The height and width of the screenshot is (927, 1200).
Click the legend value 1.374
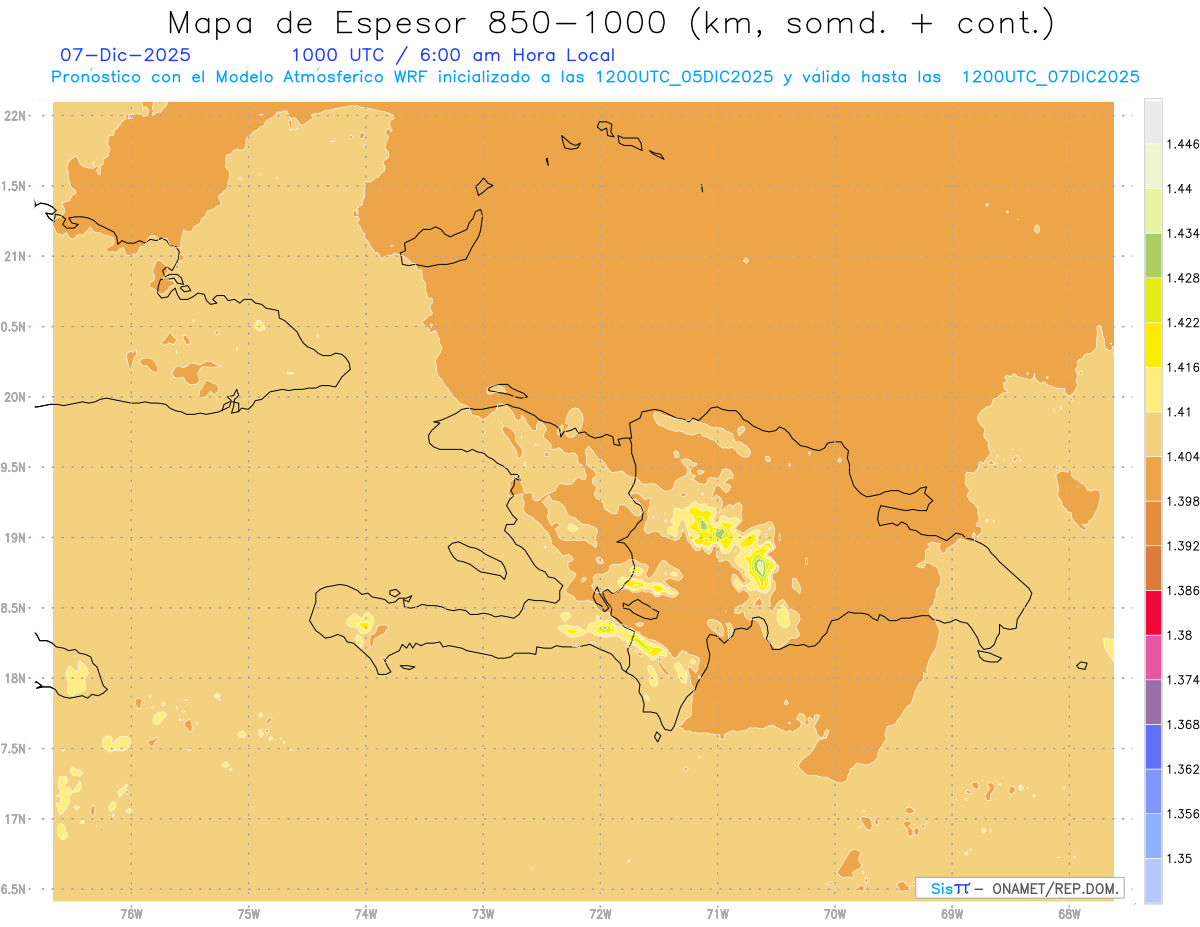click(x=1184, y=680)
